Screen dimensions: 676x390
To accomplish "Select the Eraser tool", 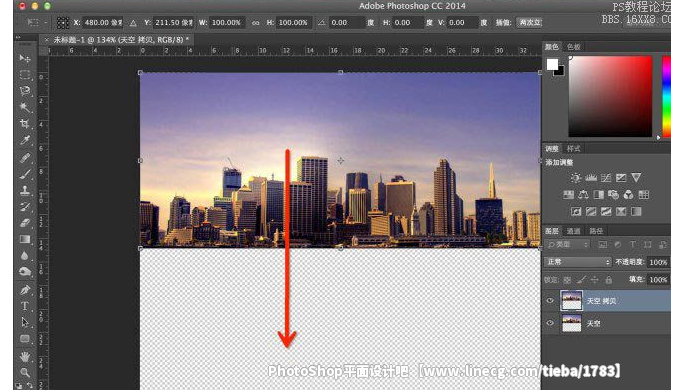I will 25,223.
